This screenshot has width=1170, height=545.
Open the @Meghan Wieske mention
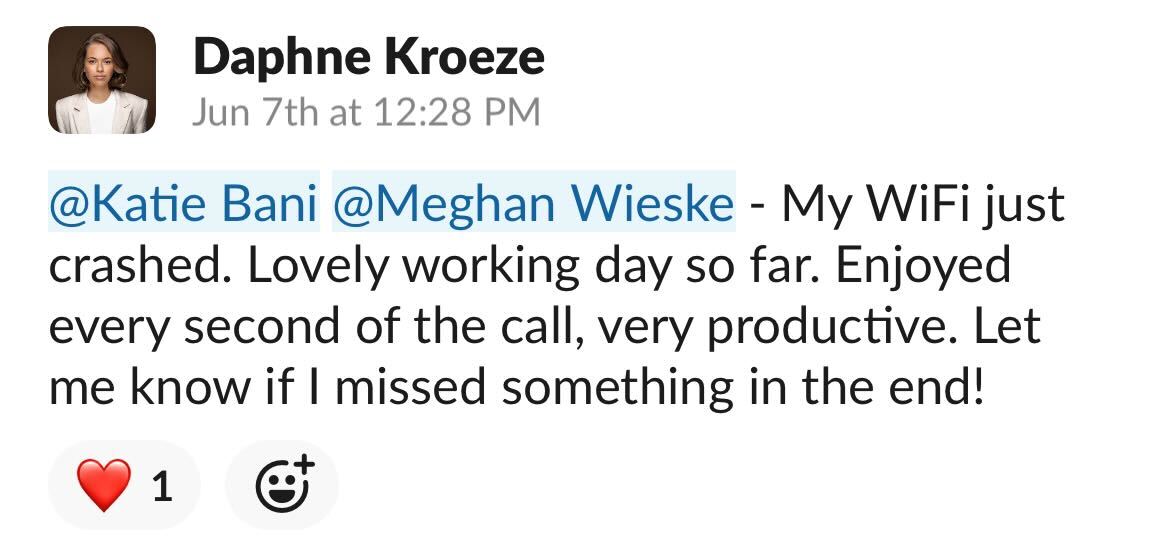(x=534, y=202)
